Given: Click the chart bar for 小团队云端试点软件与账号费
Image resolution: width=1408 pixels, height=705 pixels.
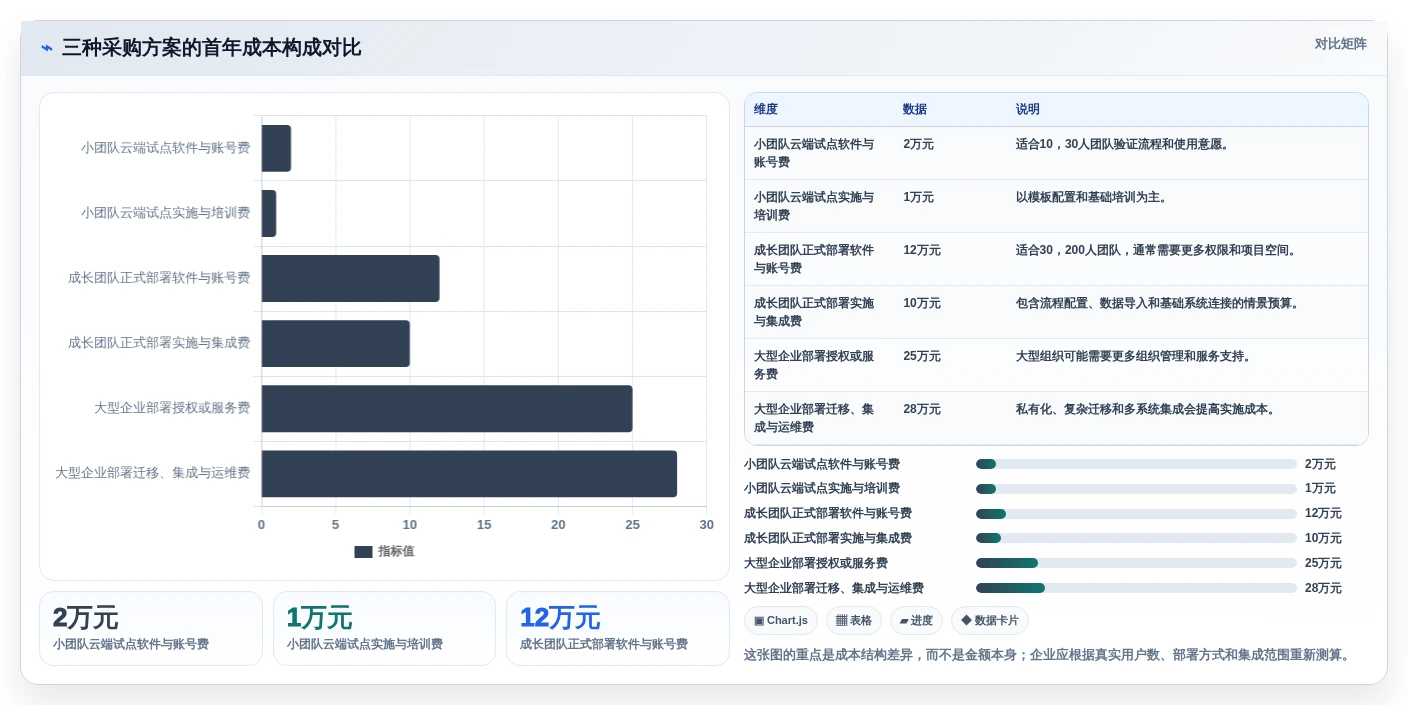Looking at the screenshot, I should point(276,148).
